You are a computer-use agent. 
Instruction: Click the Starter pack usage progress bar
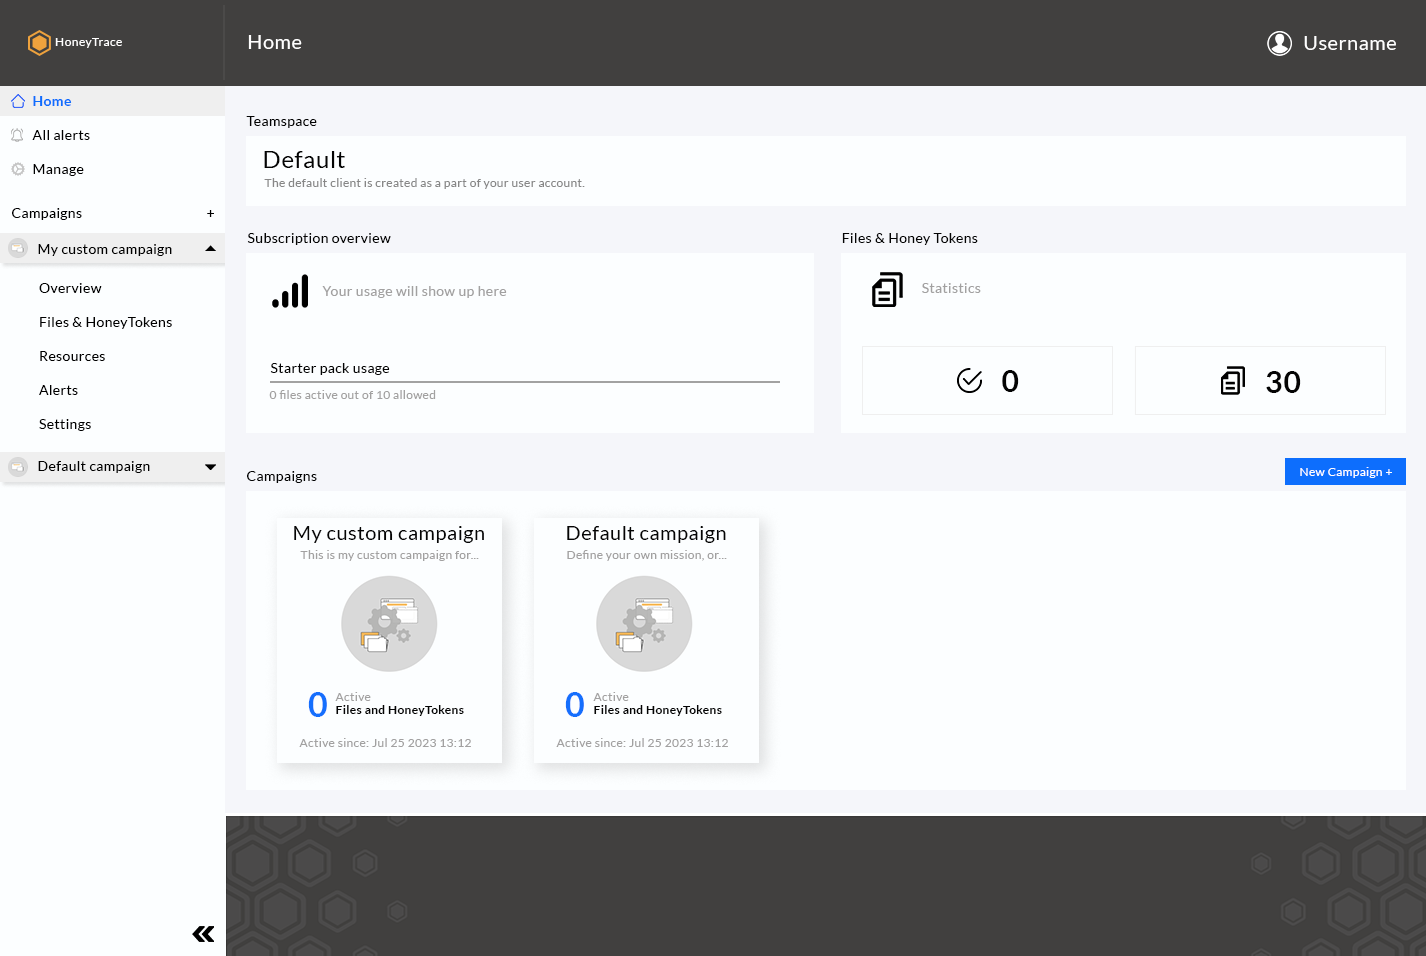pyautogui.click(x=524, y=381)
